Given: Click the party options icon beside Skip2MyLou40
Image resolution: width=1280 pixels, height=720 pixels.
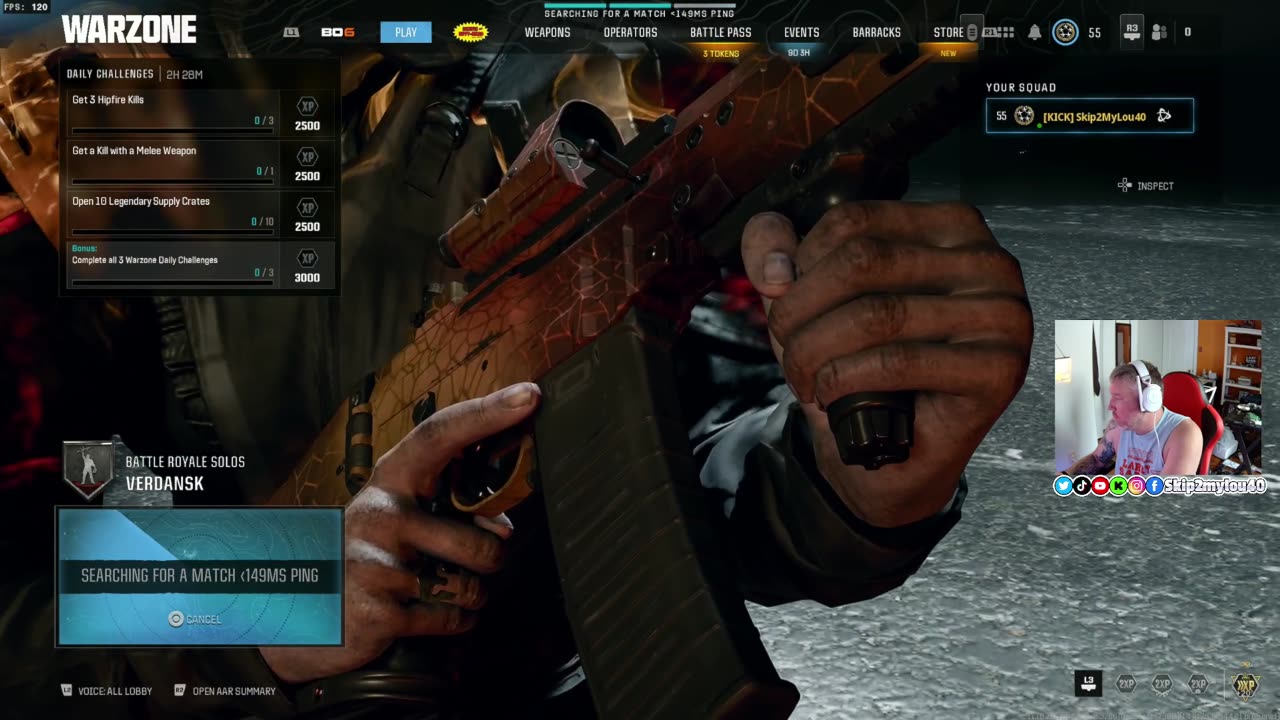Looking at the screenshot, I should 1164,115.
